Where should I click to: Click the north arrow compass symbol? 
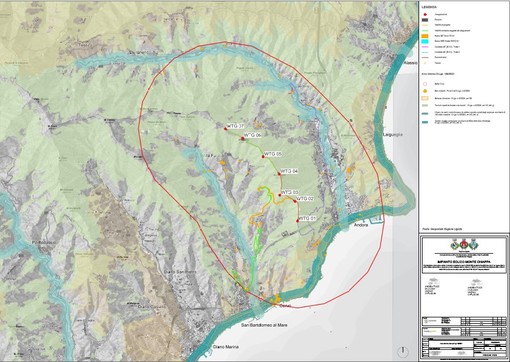pyautogui.click(x=403, y=351)
